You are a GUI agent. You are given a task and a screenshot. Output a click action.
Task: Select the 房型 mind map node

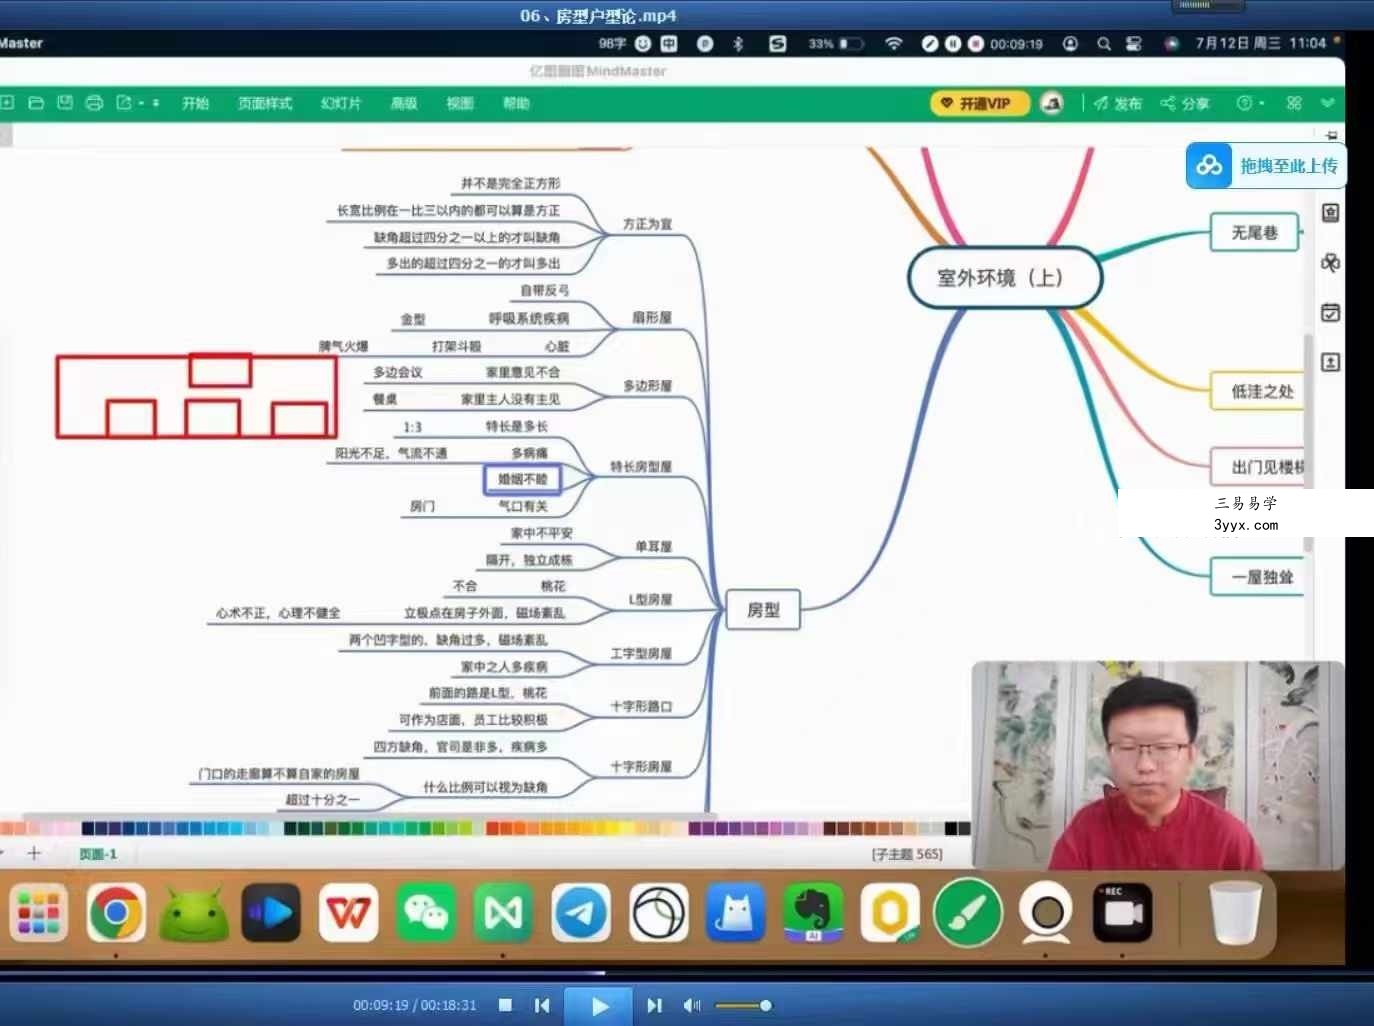[763, 609]
